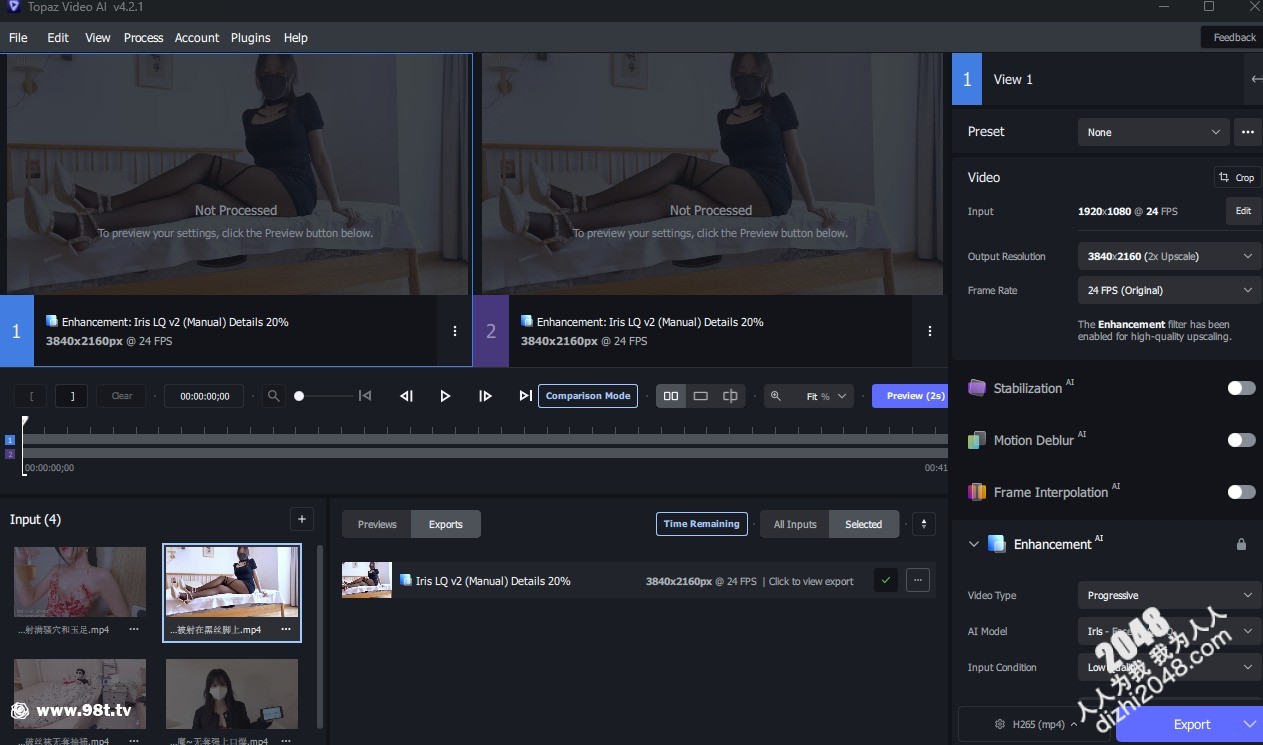Click the Comparison Mode button

(588, 396)
